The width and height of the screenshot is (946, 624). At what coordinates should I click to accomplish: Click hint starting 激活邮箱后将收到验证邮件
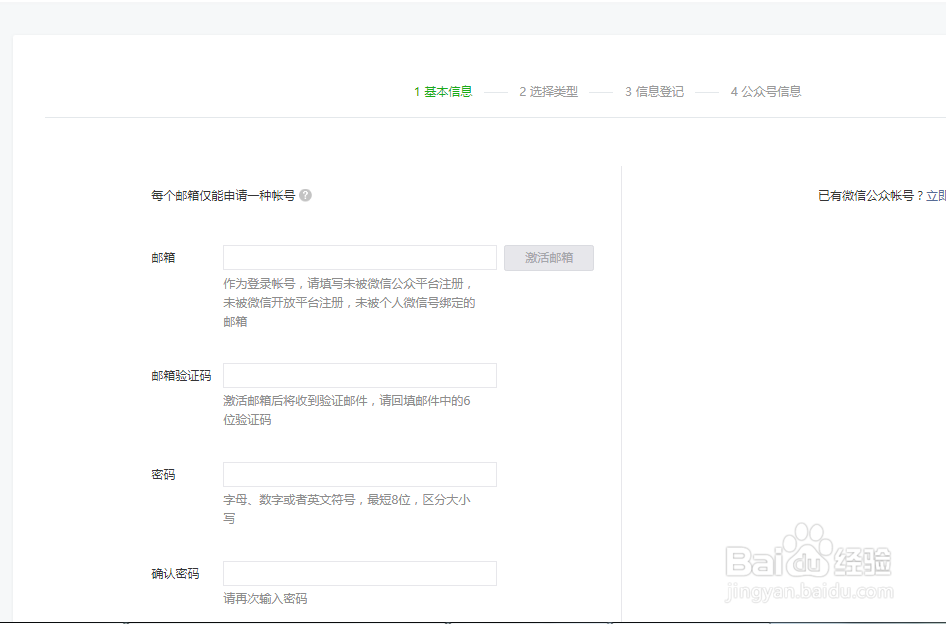pos(347,410)
